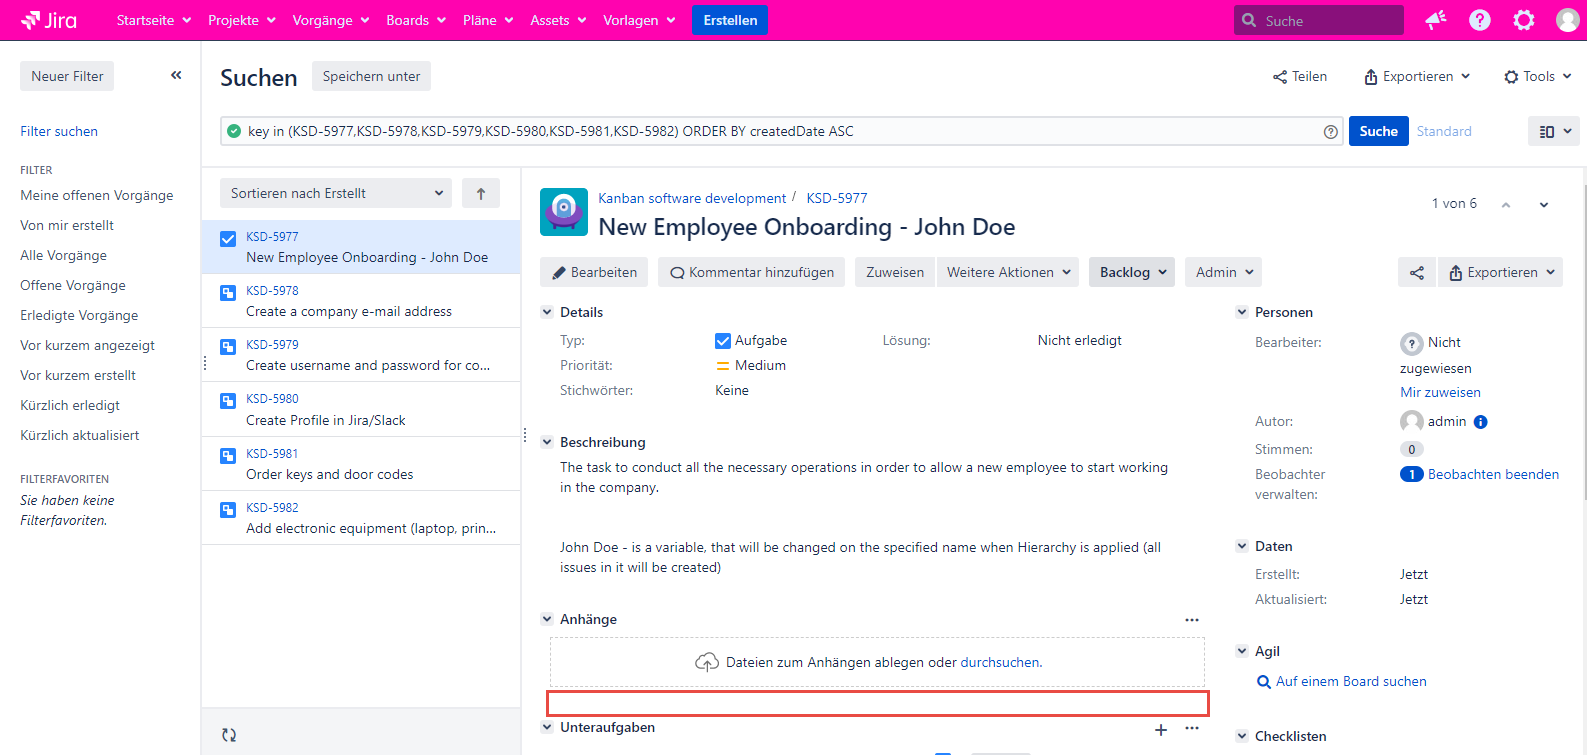Click the blue Erstellen button
Image resolution: width=1587 pixels, height=755 pixels.
(730, 20)
